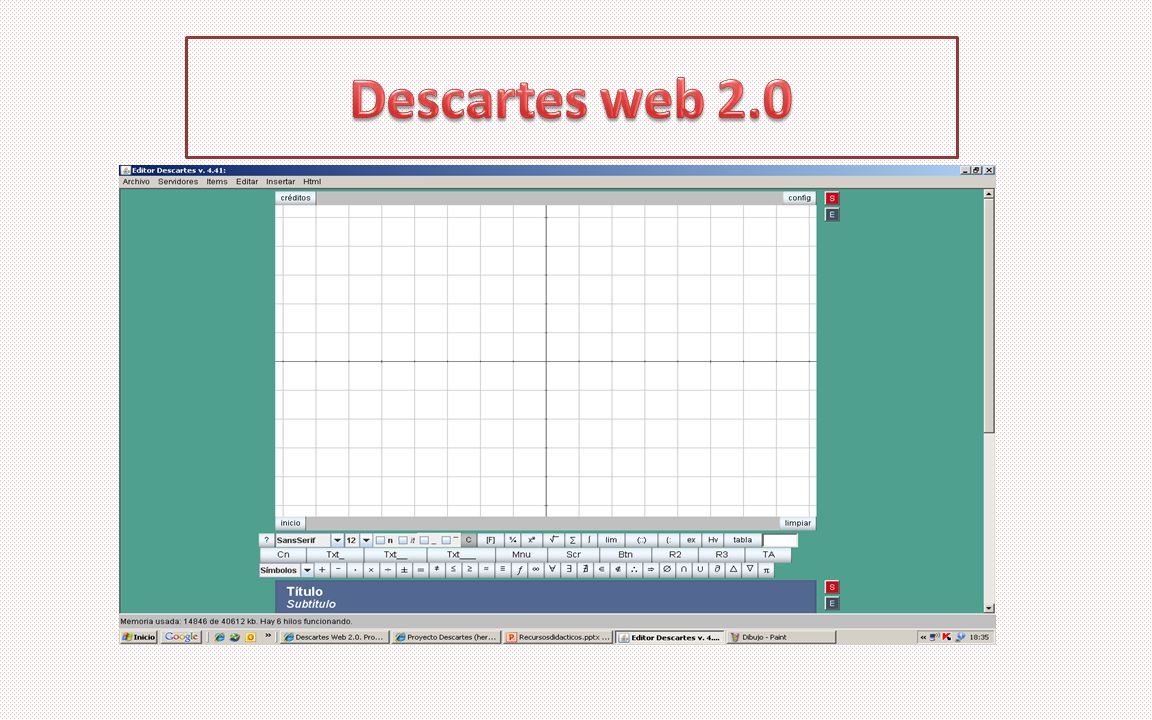Insert the pi π symbol

[x=766, y=569]
